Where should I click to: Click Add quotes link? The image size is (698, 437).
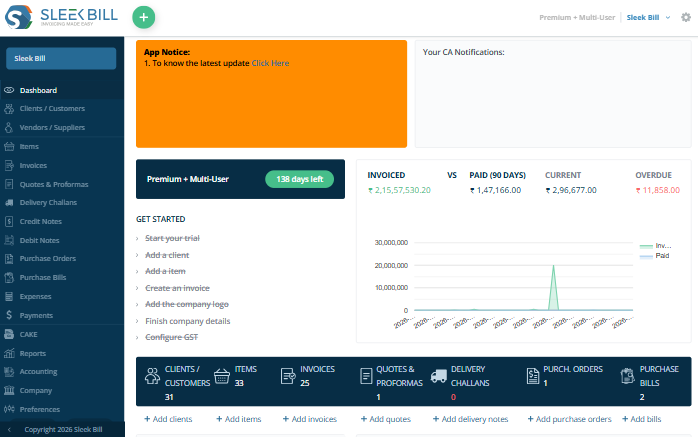(x=386, y=419)
